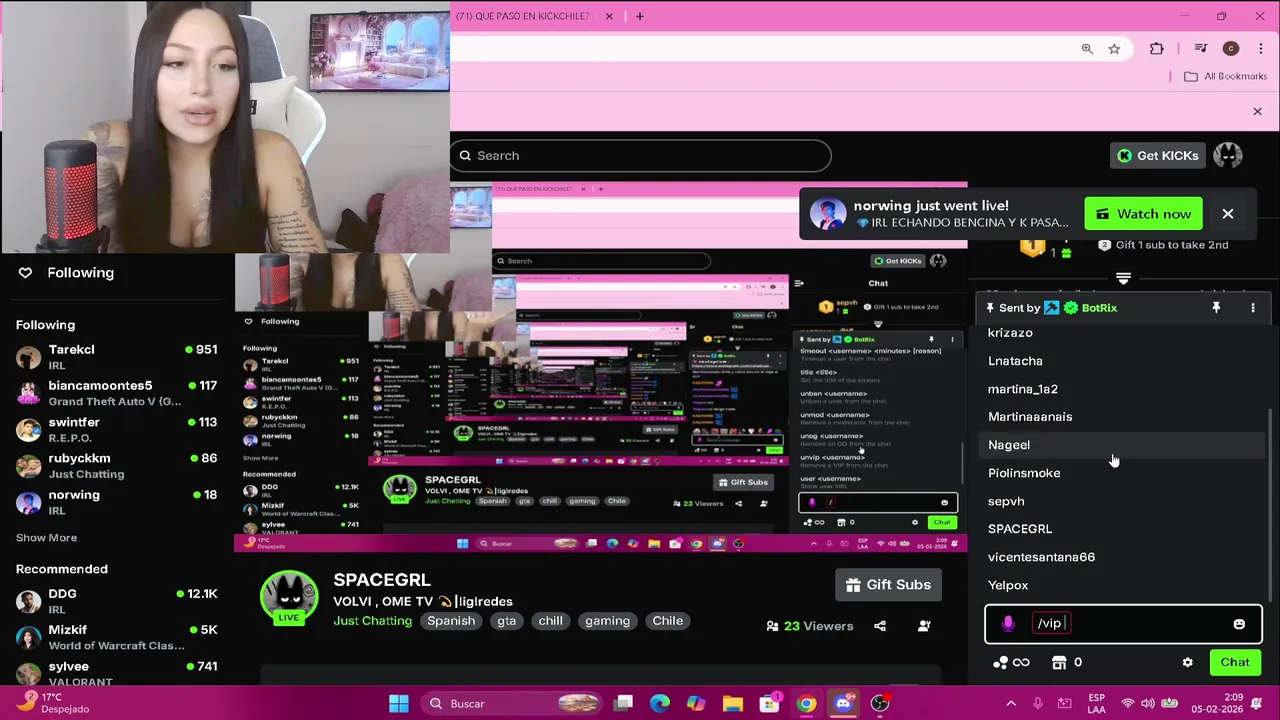This screenshot has height=720, width=1280.
Task: Open Chrome profile avatar
Action: [x=1231, y=49]
